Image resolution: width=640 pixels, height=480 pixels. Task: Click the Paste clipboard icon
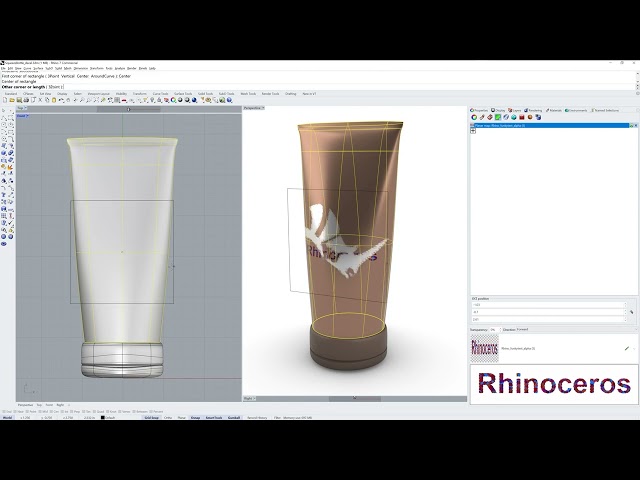(54, 100)
